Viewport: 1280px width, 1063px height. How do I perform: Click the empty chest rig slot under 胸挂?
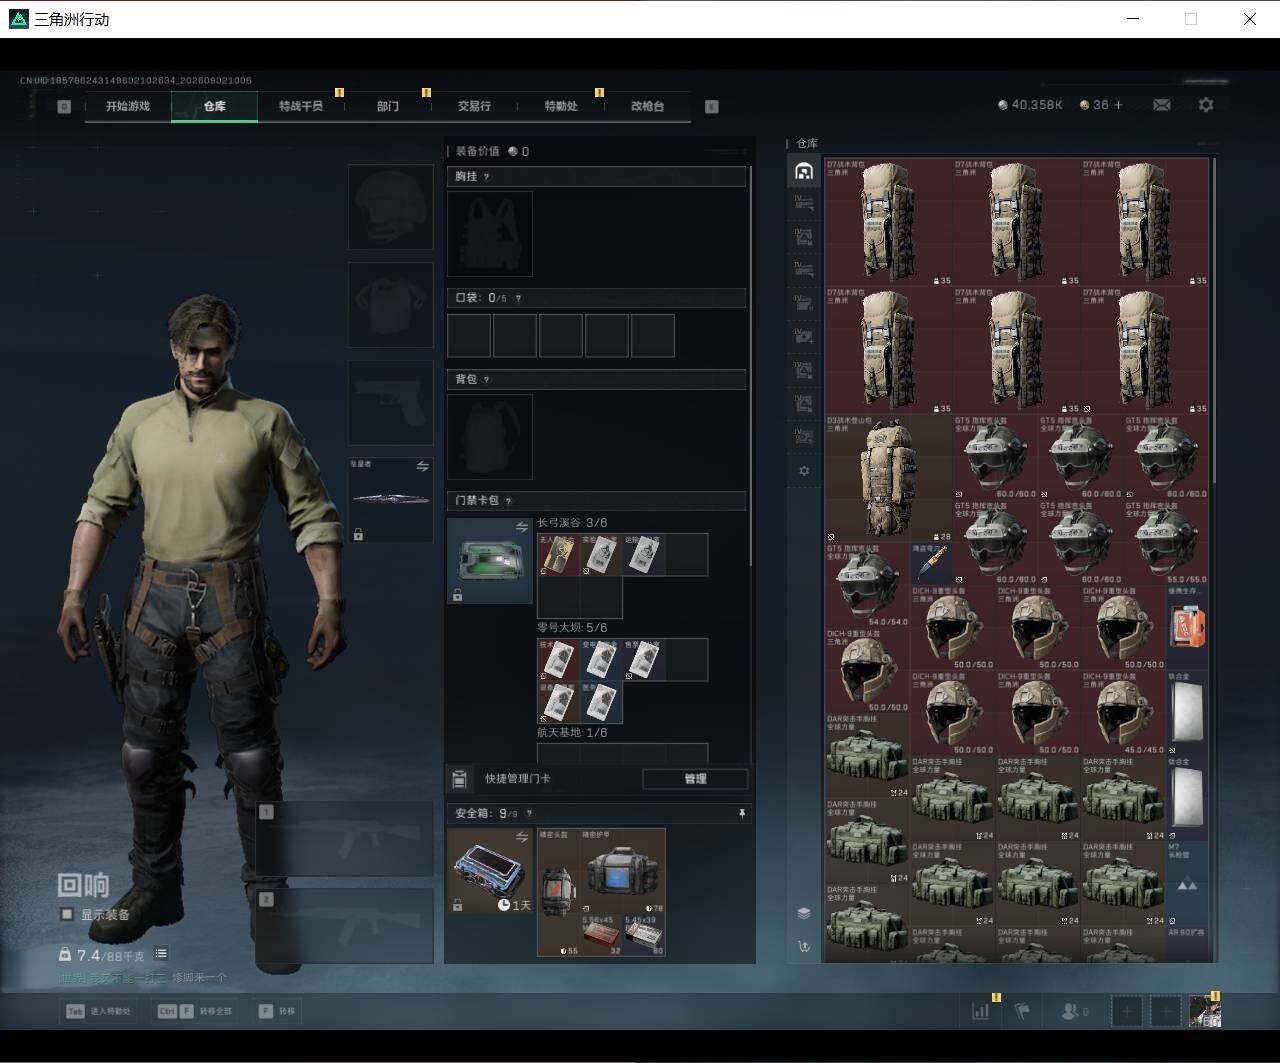pyautogui.click(x=489, y=234)
